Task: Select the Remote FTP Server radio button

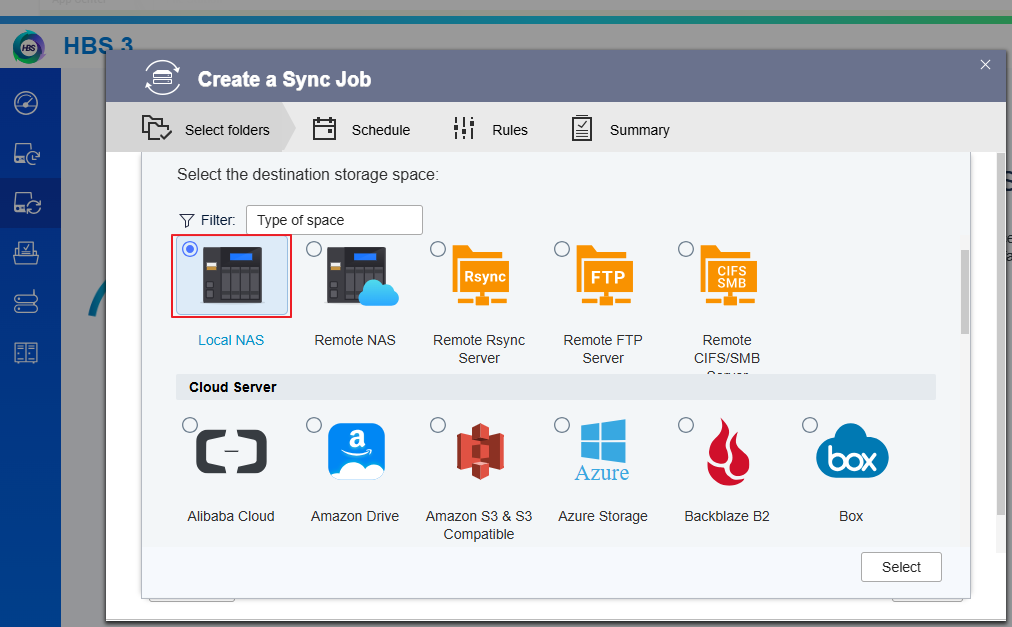Action: pyautogui.click(x=562, y=249)
